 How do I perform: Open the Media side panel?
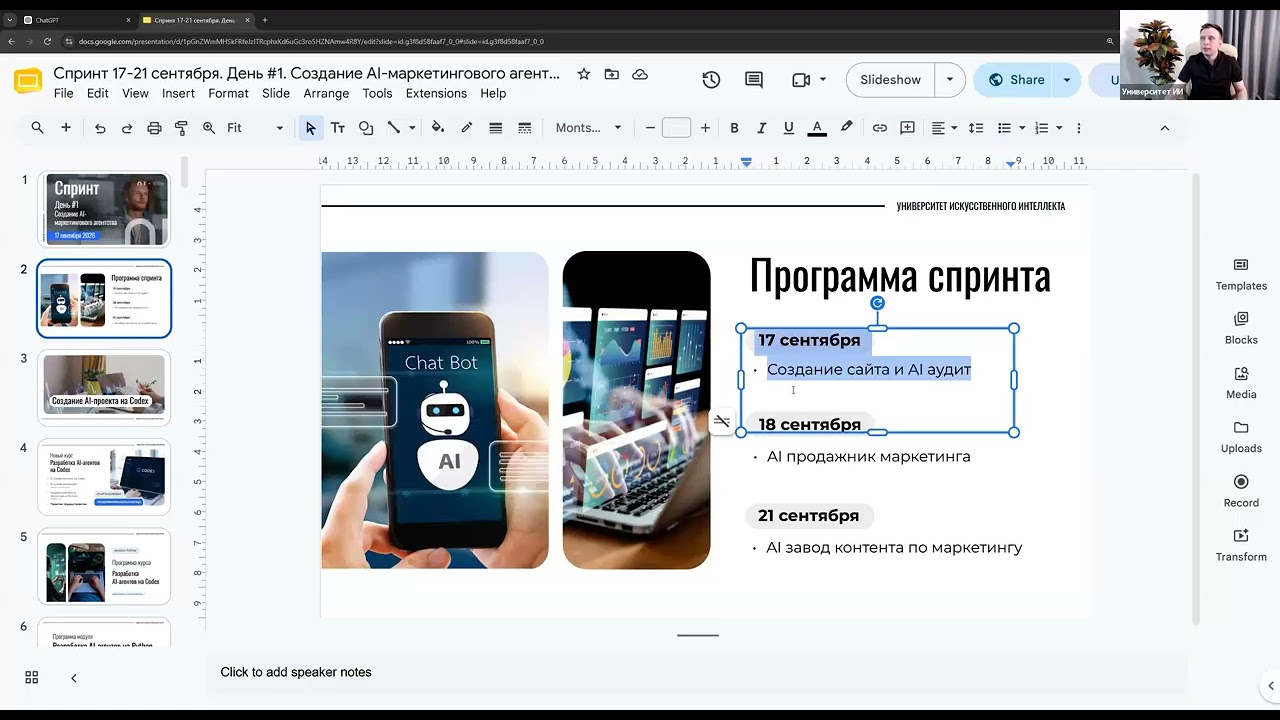[1241, 382]
